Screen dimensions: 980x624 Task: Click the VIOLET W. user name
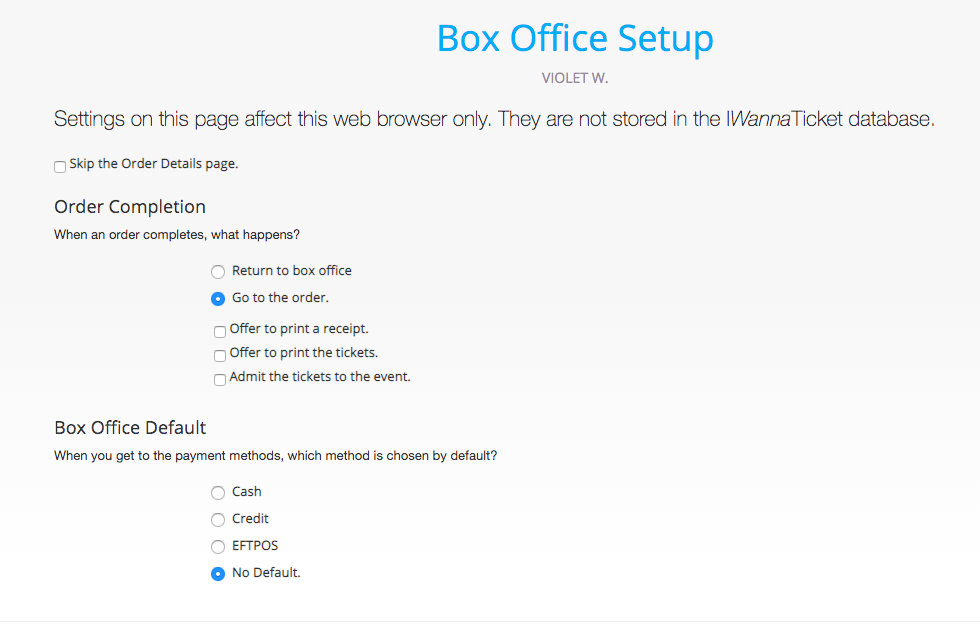[575, 78]
